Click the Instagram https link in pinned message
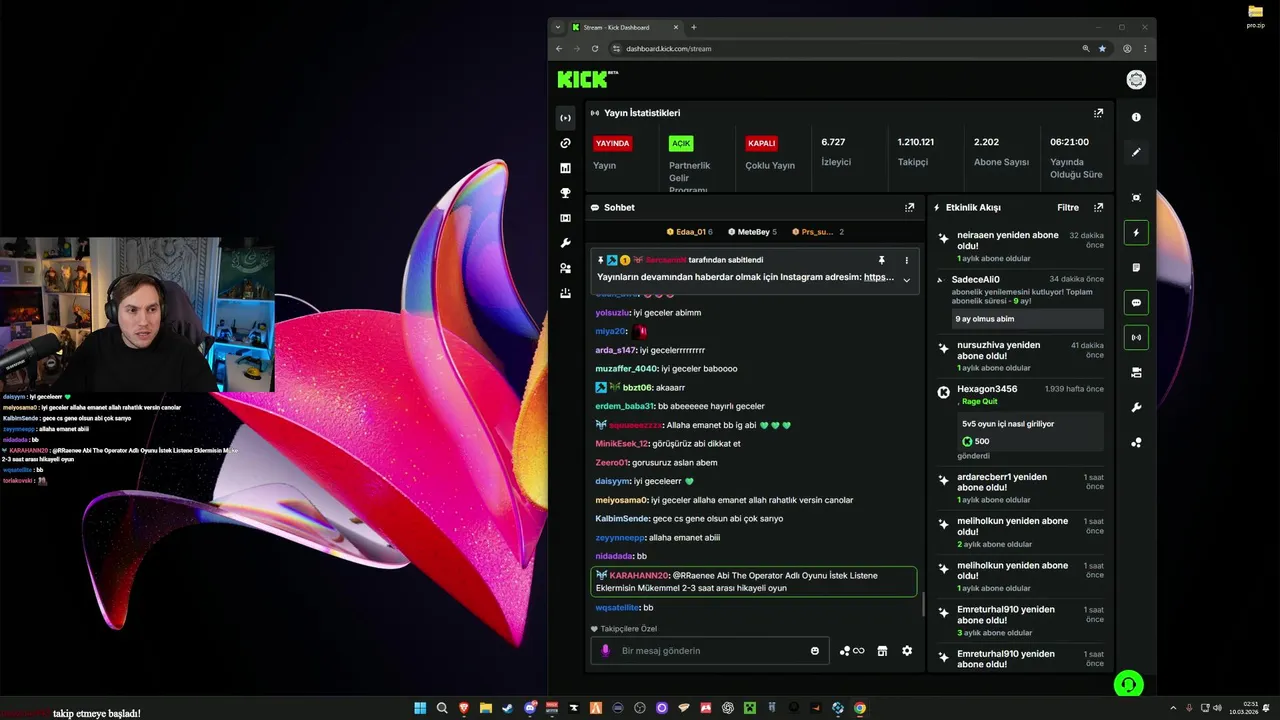This screenshot has height=720, width=1280. (x=878, y=277)
